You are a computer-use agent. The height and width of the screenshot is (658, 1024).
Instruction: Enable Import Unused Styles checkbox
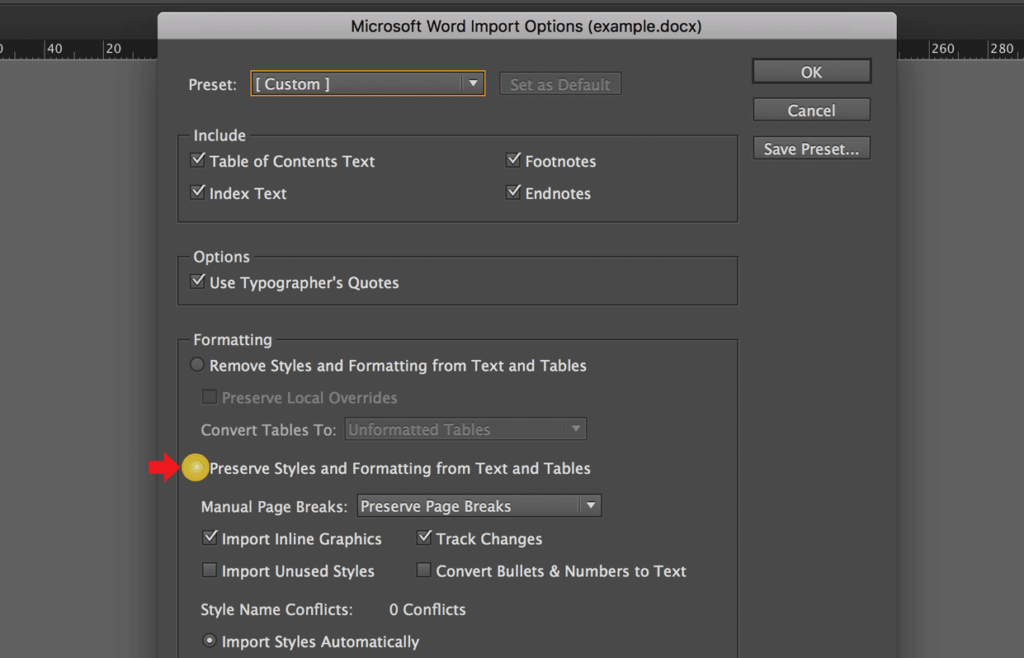(x=209, y=570)
